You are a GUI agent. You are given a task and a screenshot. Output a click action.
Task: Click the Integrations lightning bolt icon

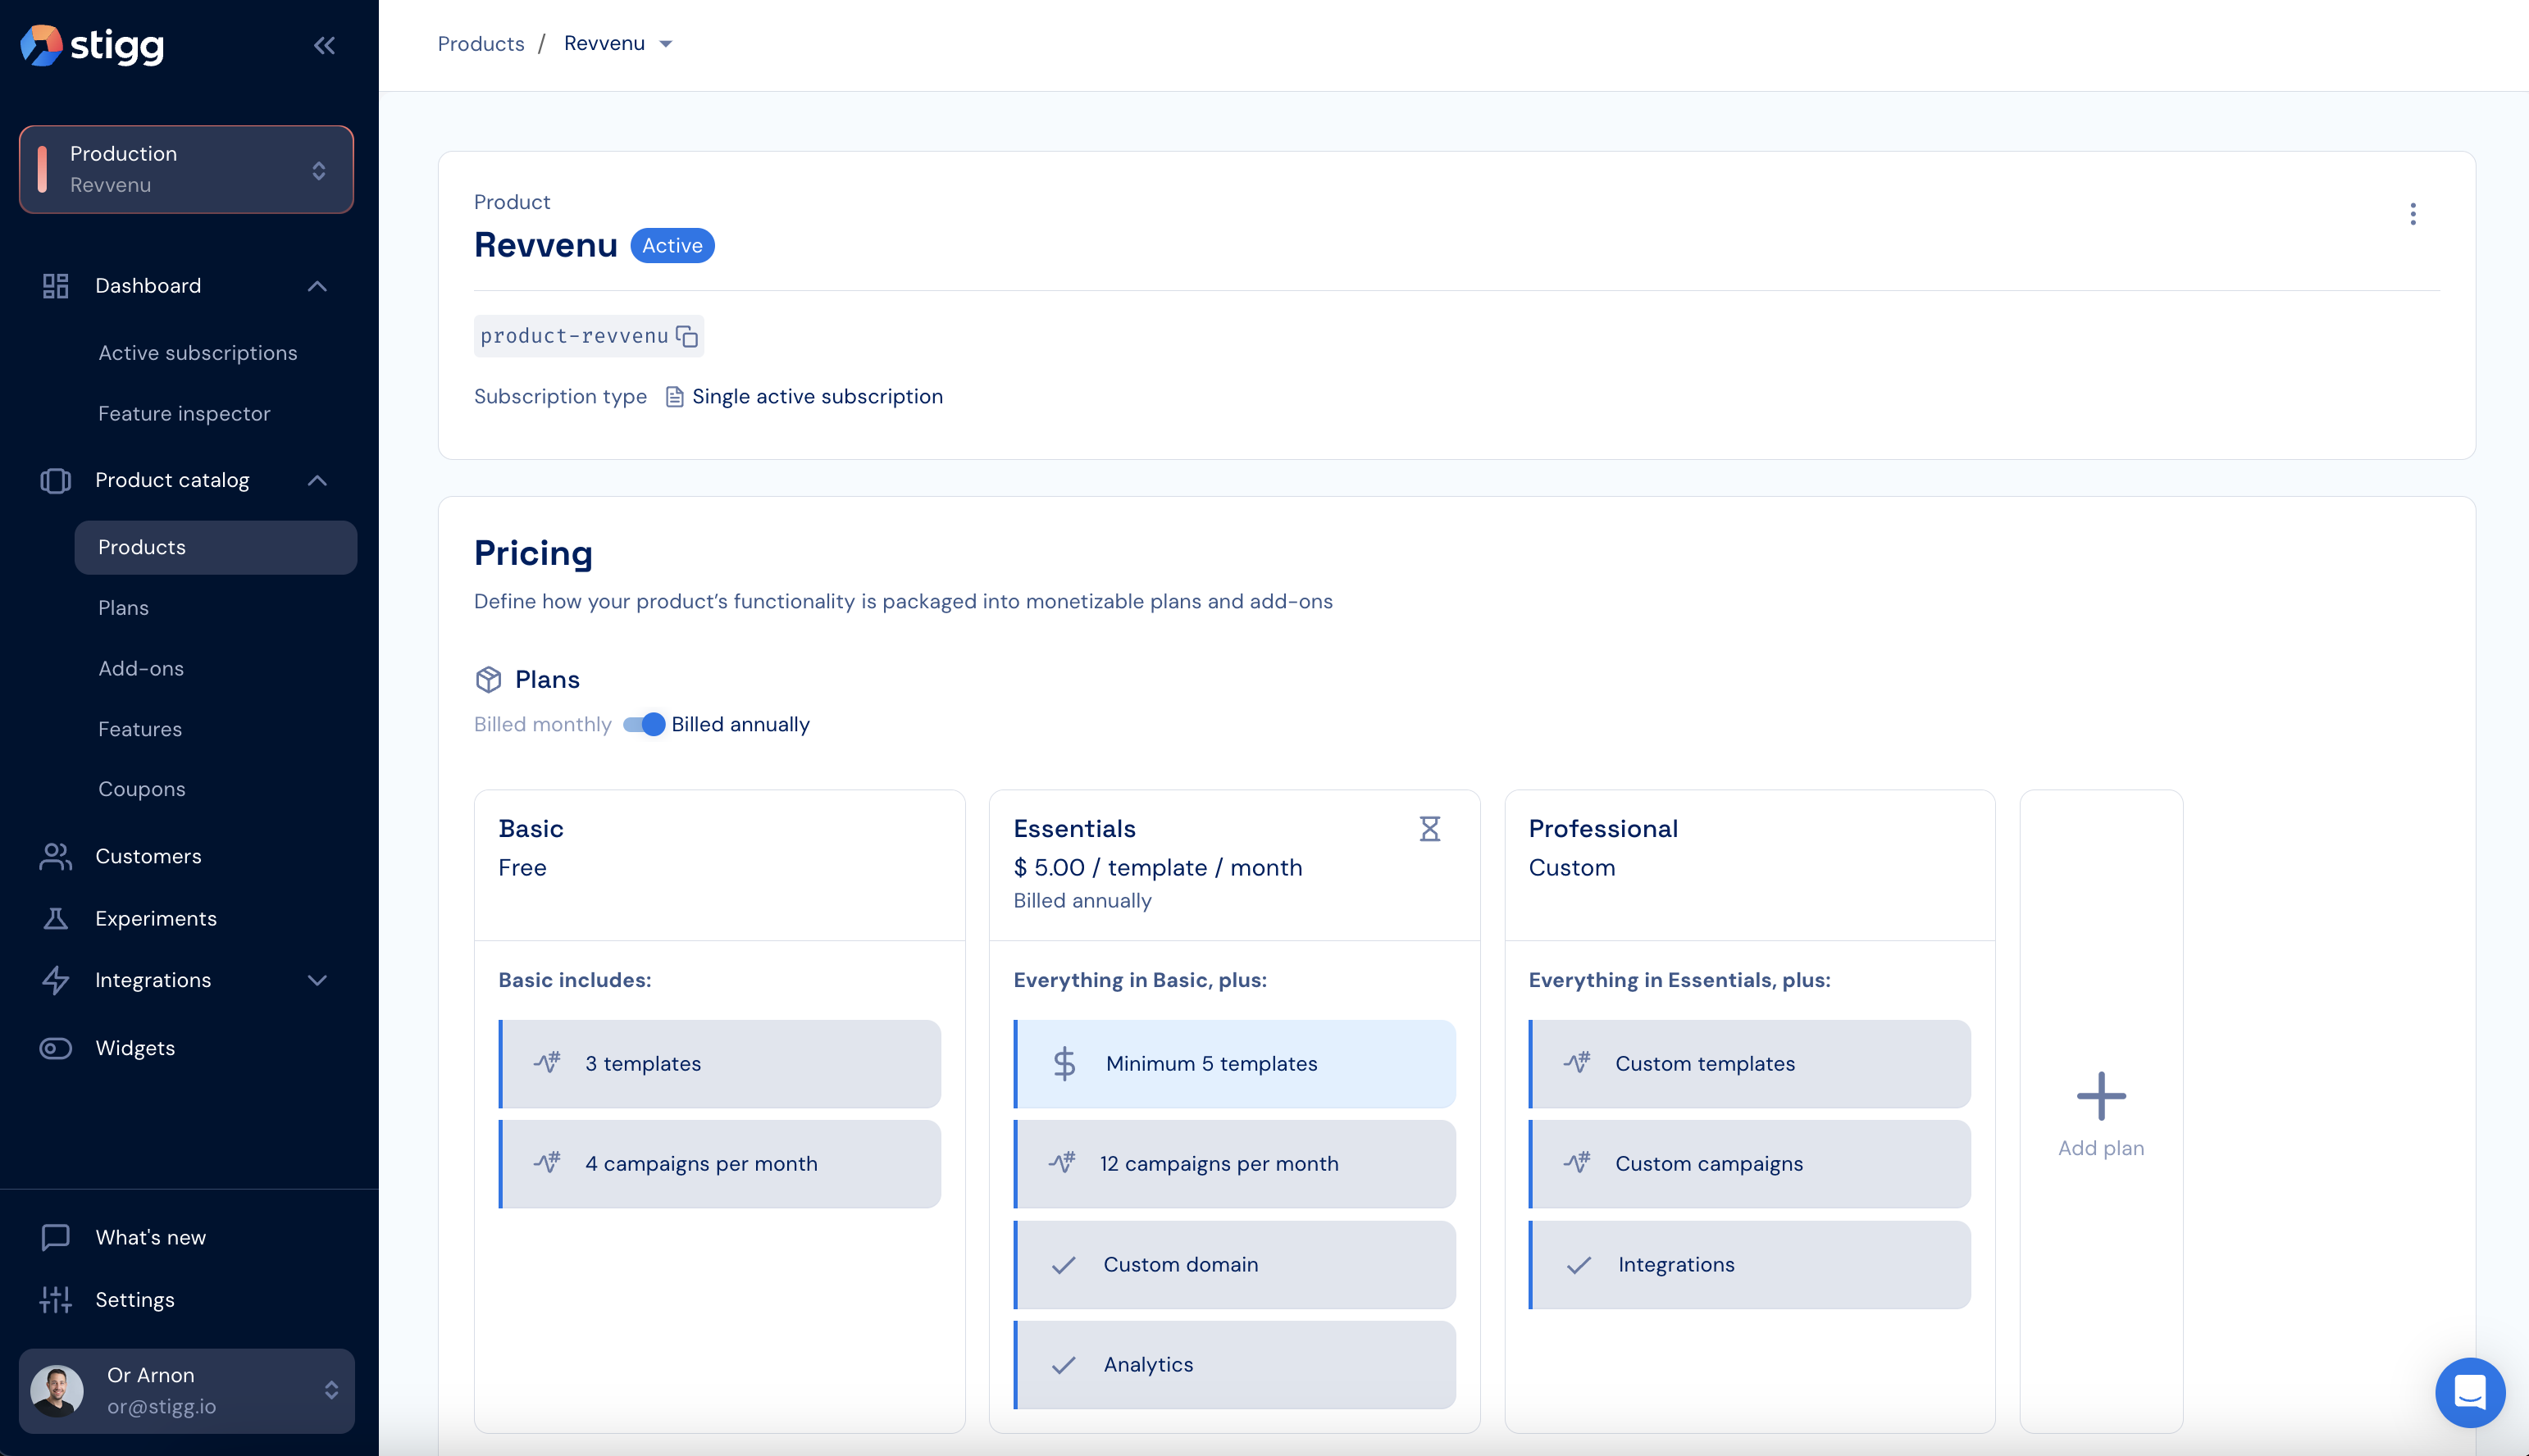pyautogui.click(x=55, y=980)
